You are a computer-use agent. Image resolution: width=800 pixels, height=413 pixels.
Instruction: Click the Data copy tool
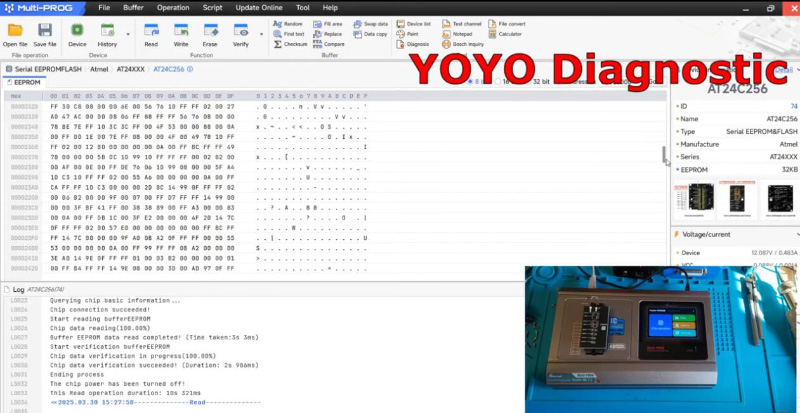370,34
